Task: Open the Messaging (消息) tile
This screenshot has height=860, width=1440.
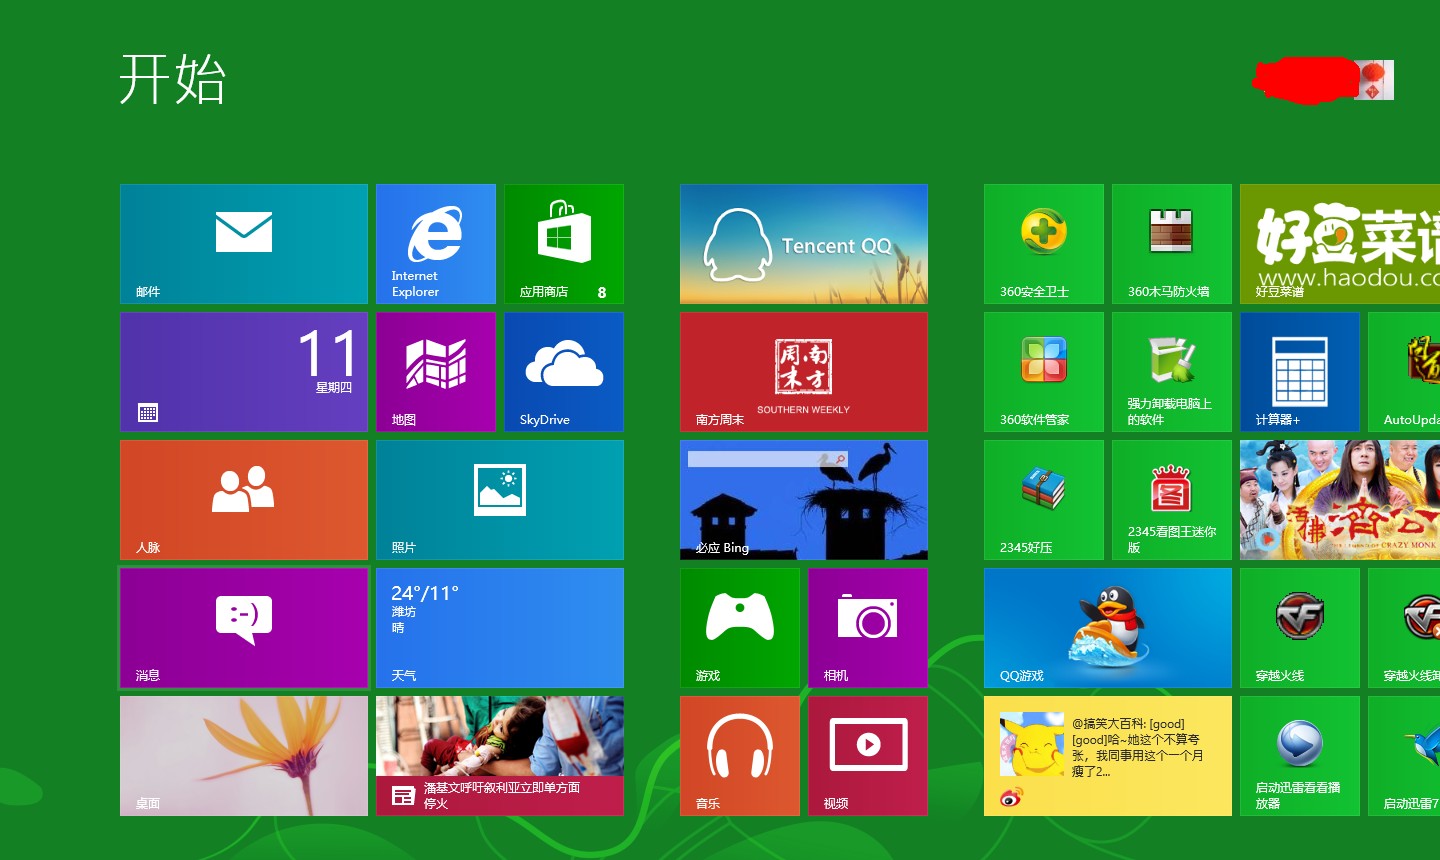Action: [244, 628]
